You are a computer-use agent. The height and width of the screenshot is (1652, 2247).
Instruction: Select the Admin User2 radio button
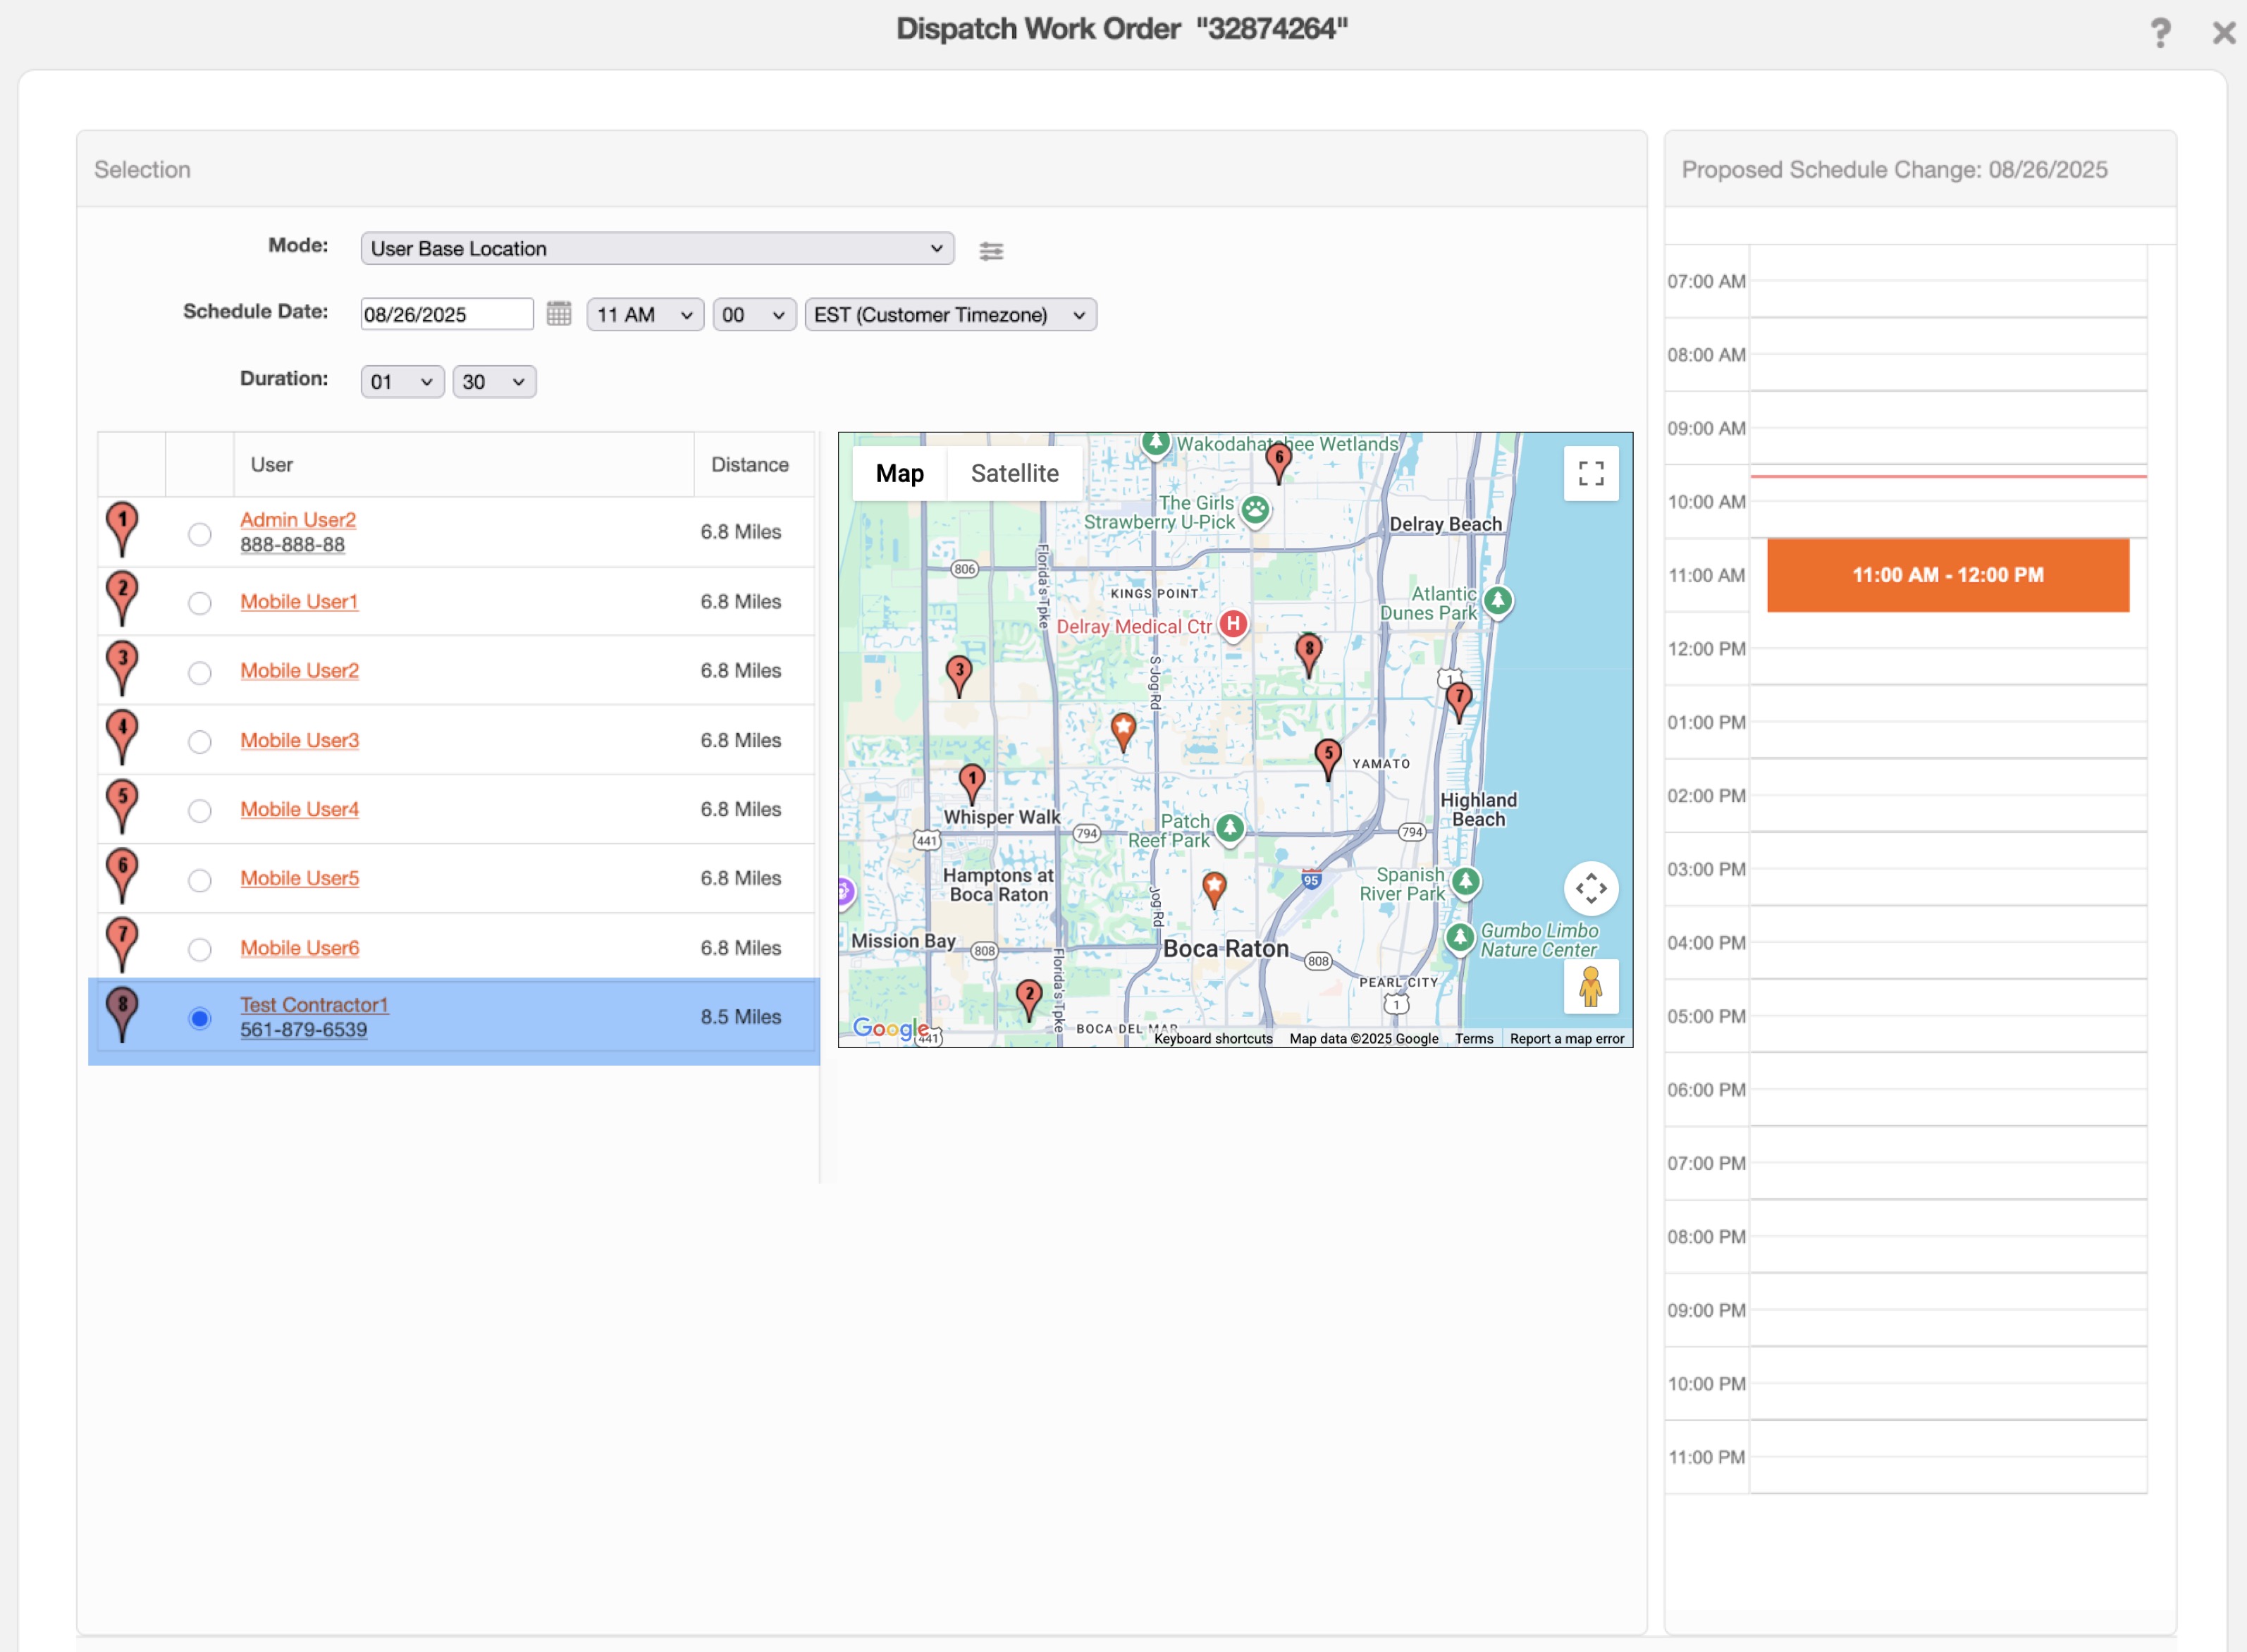pyautogui.click(x=199, y=534)
